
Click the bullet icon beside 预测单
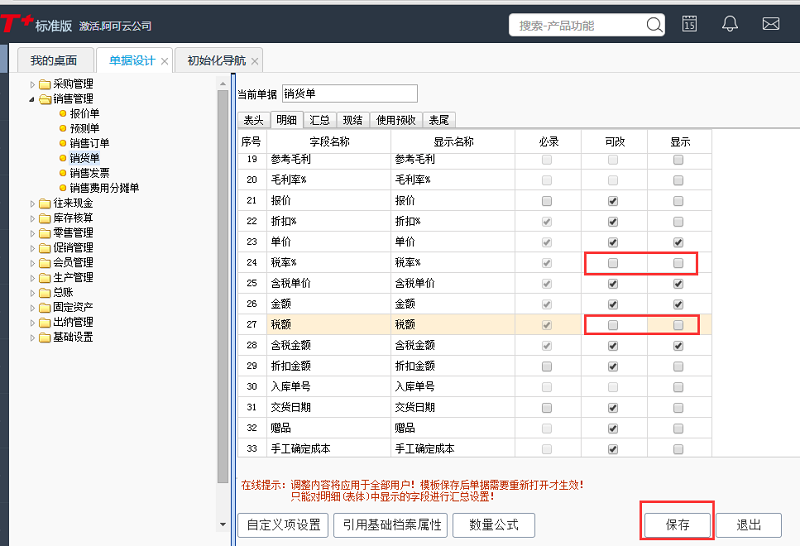coord(63,128)
